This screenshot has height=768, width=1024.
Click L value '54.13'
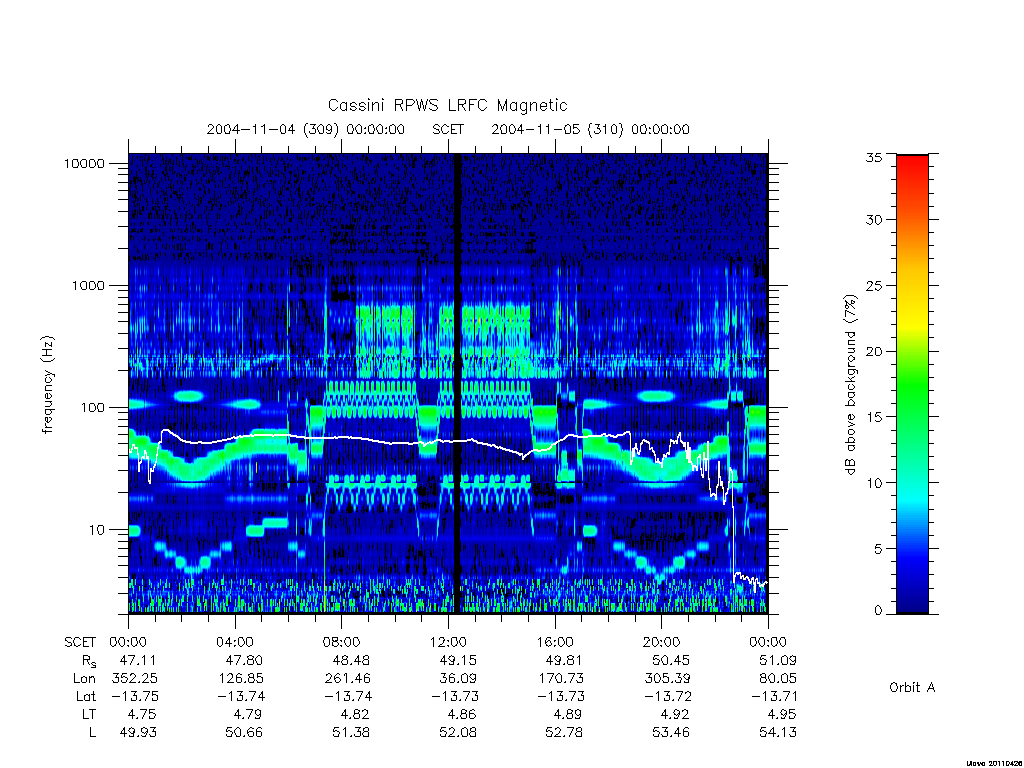[x=778, y=732]
